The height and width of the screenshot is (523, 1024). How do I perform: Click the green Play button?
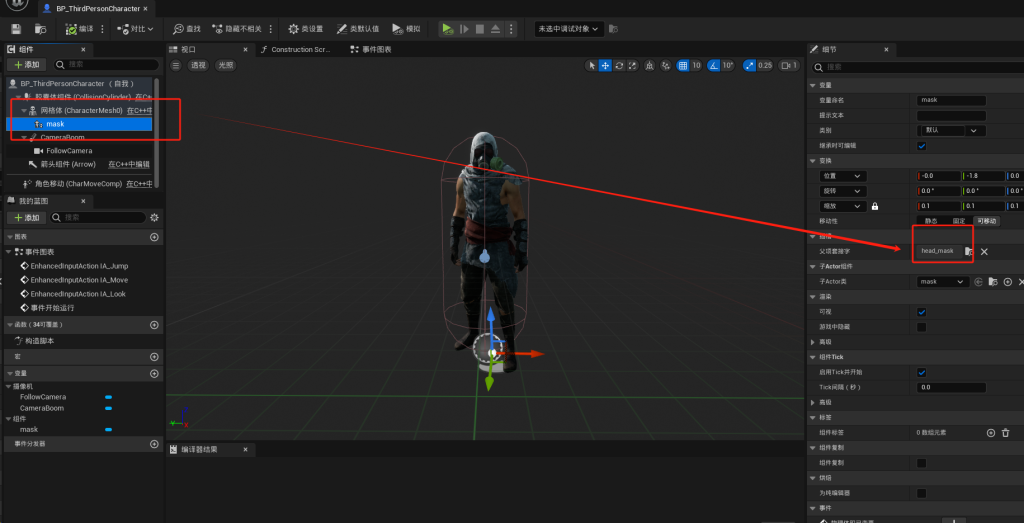point(447,29)
